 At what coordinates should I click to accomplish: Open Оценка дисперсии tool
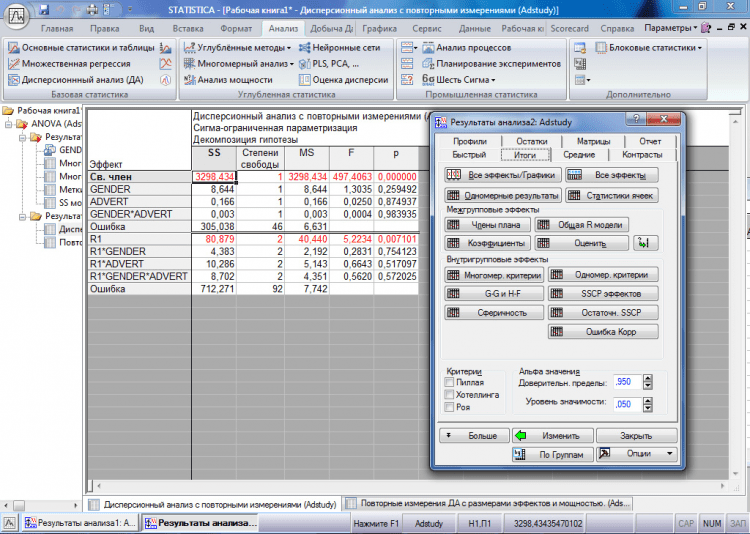(343, 80)
